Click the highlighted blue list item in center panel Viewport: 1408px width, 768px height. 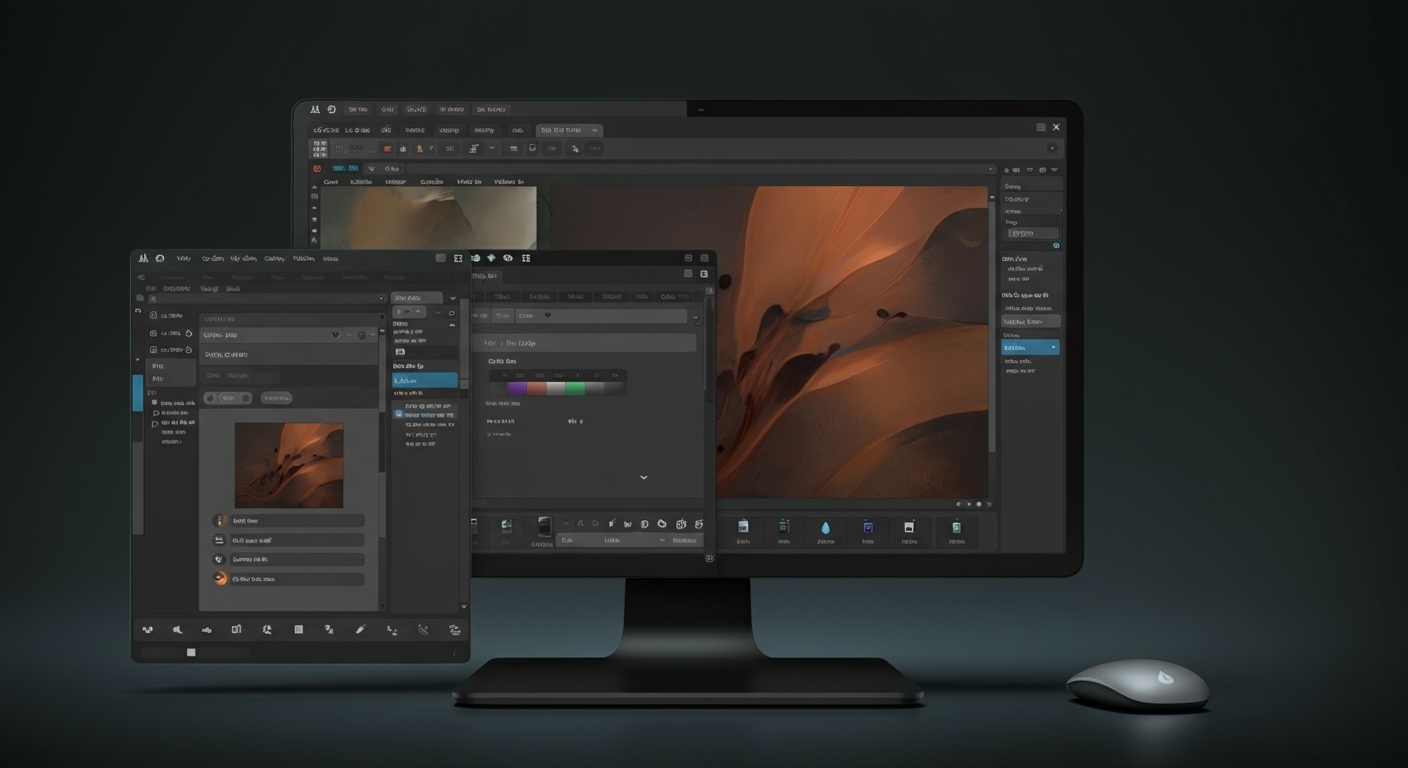424,380
